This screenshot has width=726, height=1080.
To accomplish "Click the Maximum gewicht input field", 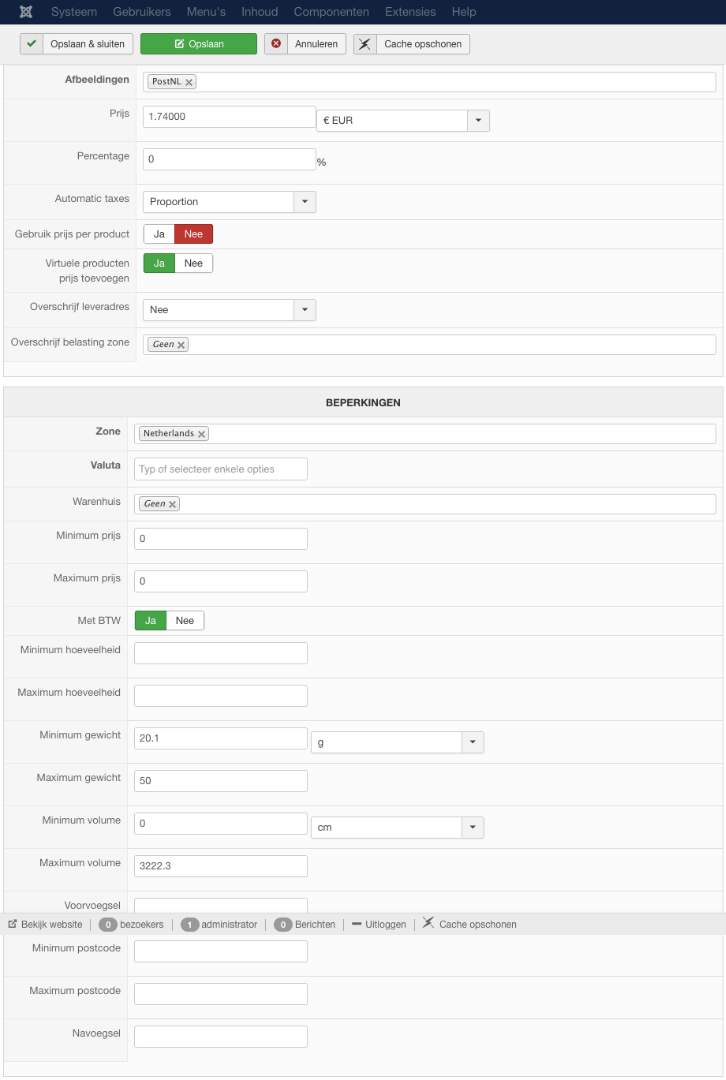I will 220,780.
